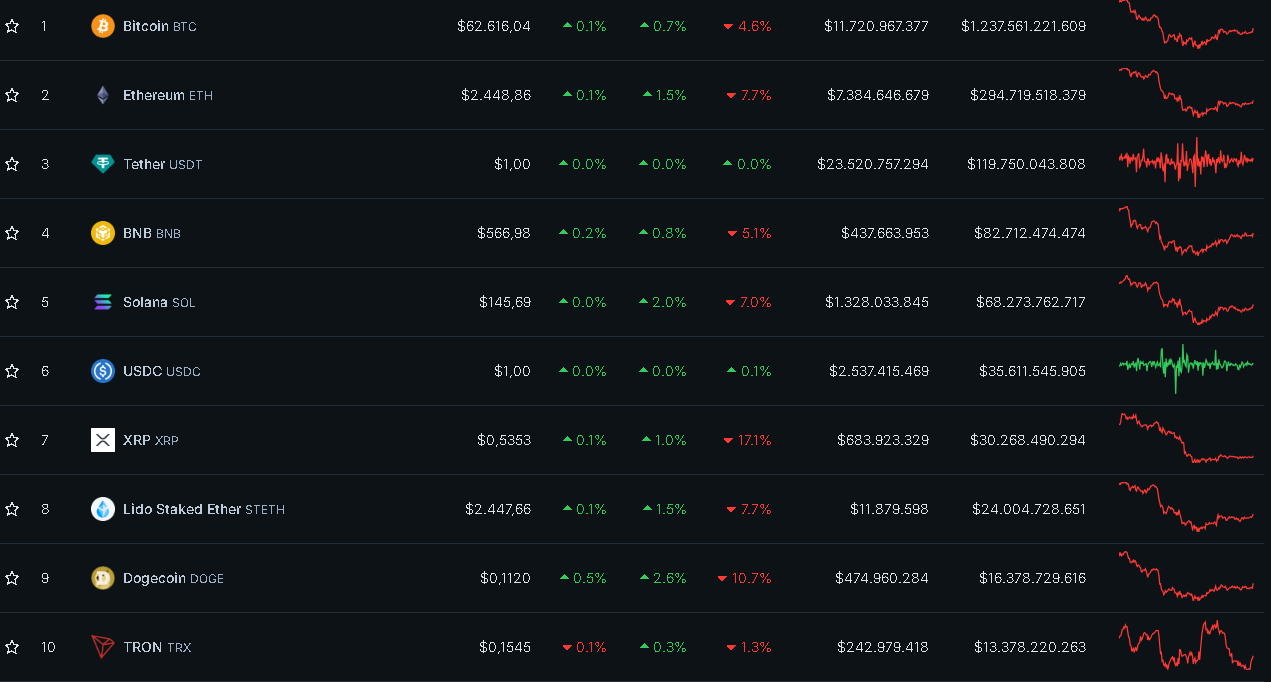
Task: Click USDC market cap $35.611.545.905
Action: point(1032,371)
